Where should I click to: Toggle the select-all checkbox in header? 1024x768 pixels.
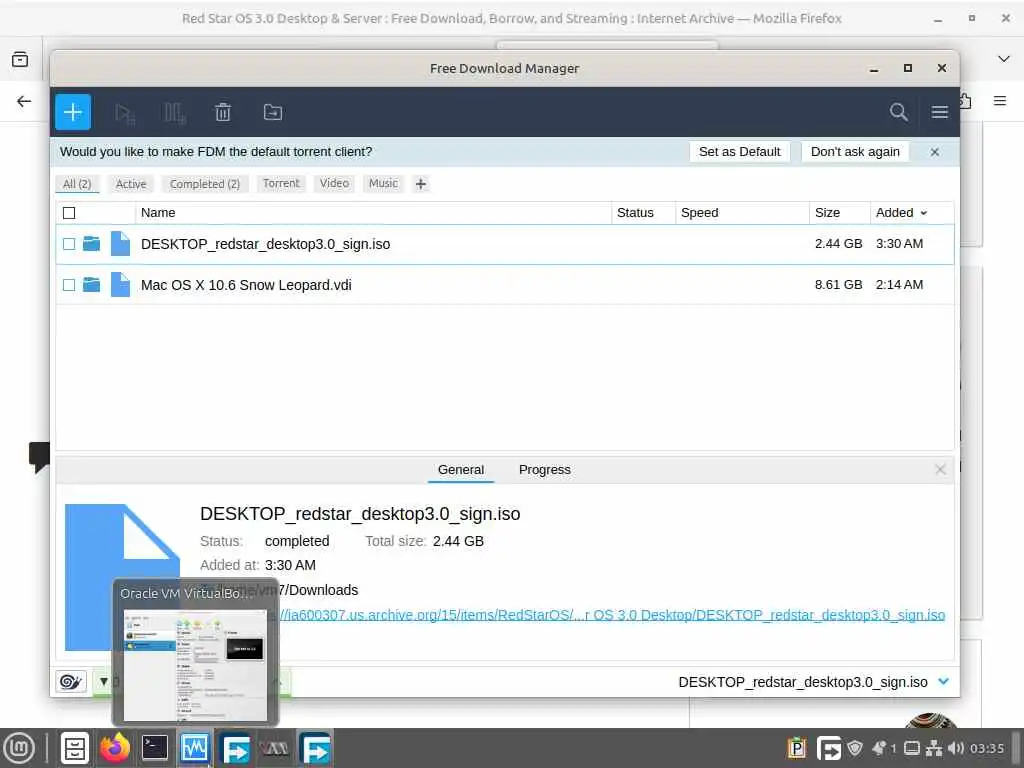[x=69, y=213]
